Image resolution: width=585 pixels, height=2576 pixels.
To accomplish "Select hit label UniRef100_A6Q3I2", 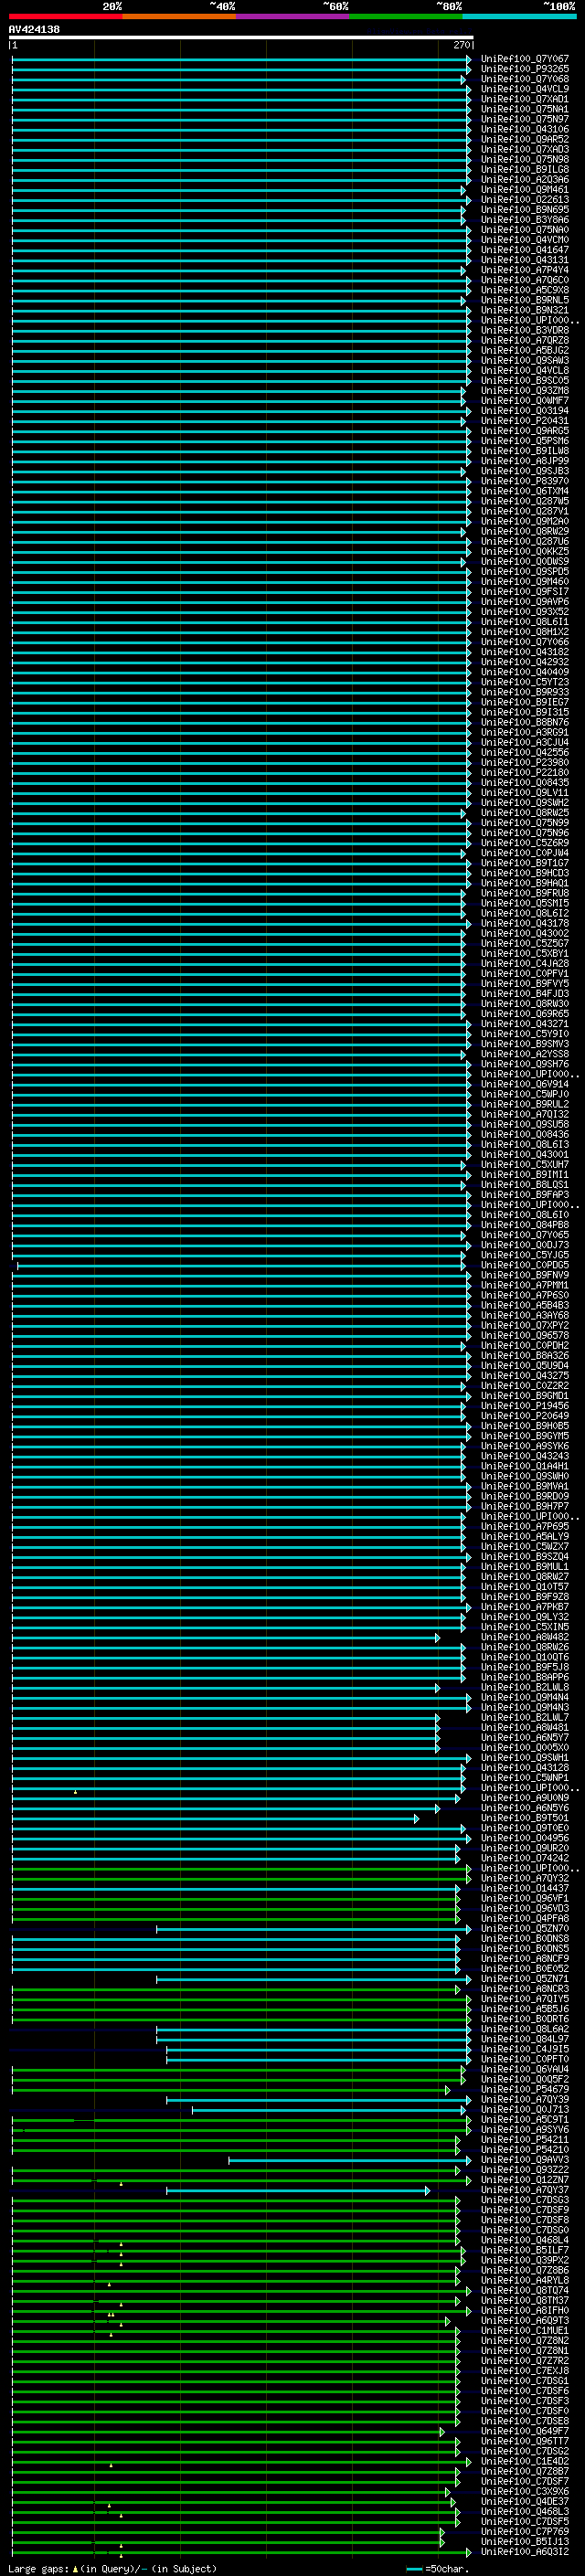I will coord(524,2553).
